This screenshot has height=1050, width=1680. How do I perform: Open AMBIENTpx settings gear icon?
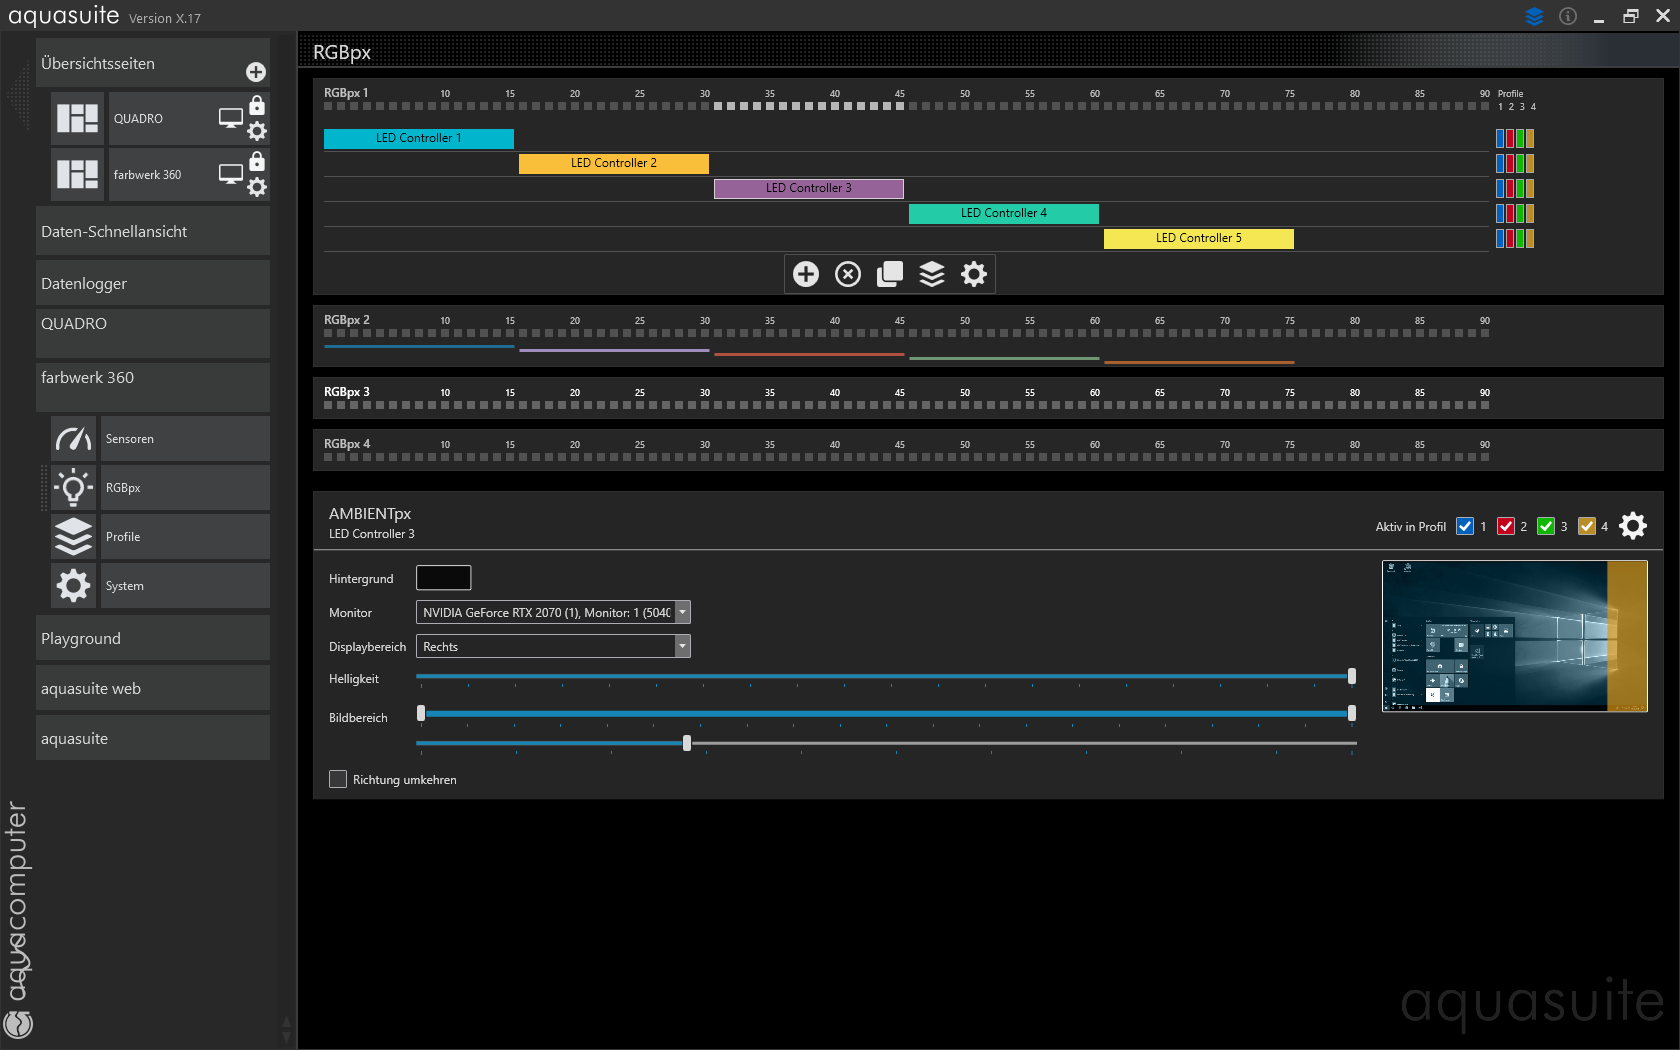(x=1633, y=526)
